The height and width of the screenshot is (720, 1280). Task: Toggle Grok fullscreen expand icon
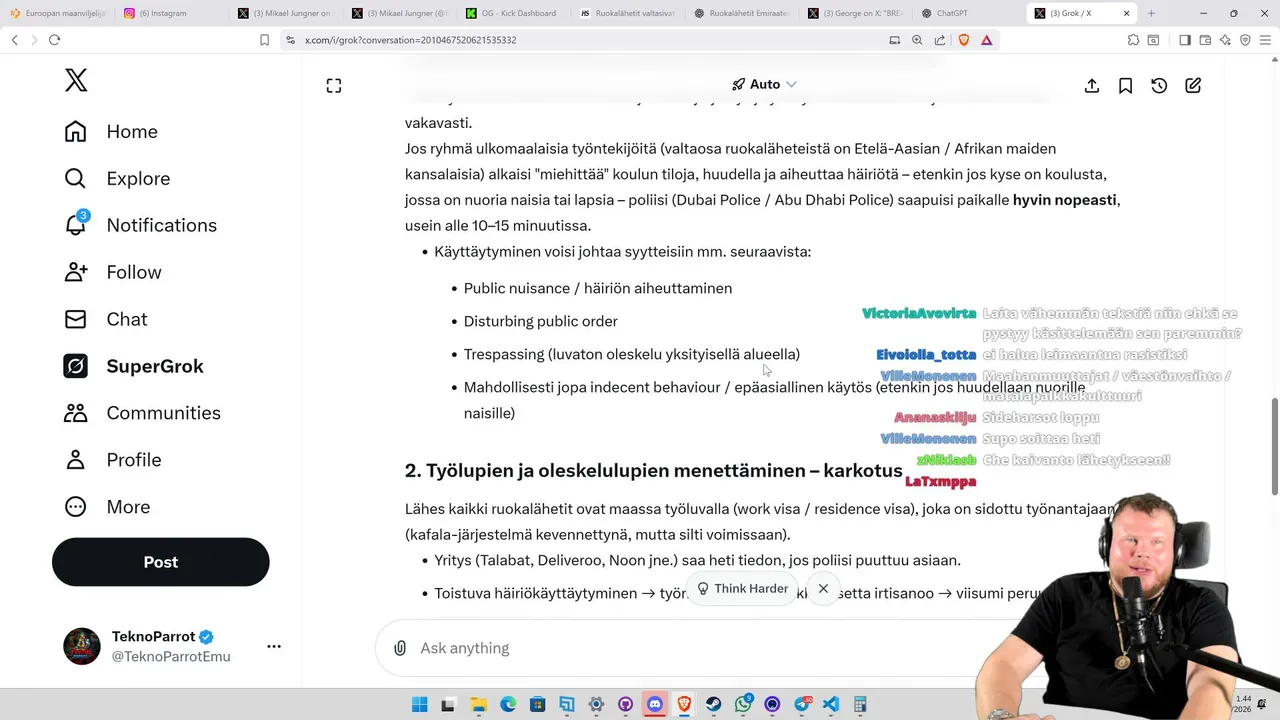point(334,86)
